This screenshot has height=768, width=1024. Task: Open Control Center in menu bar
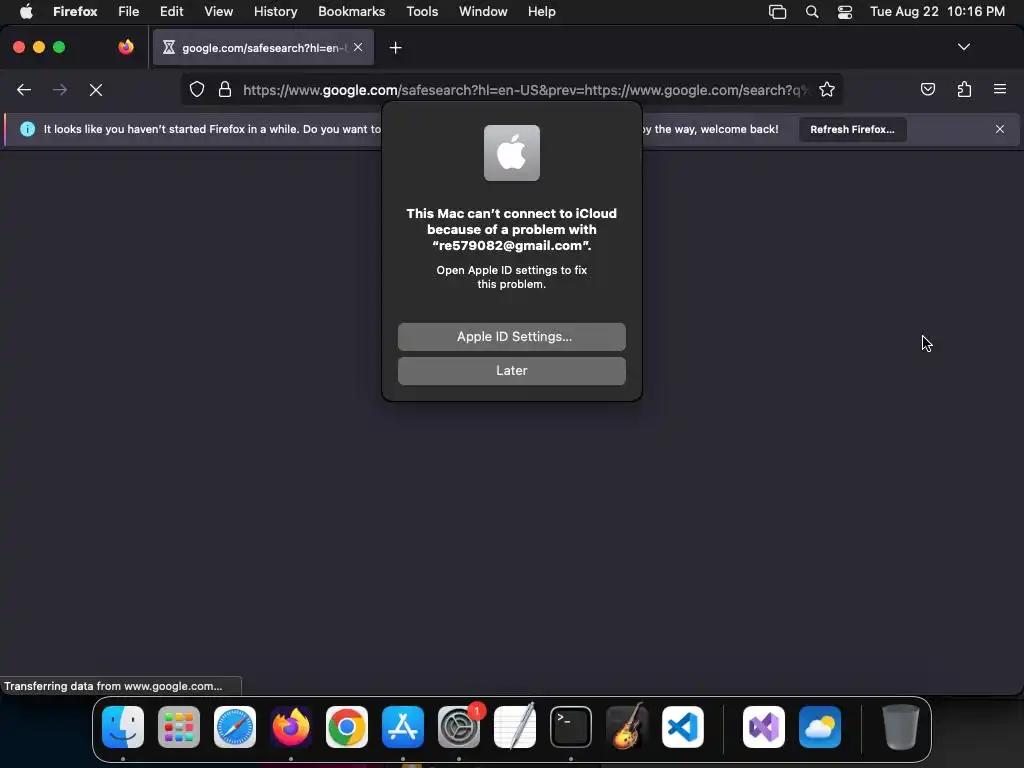tap(845, 12)
